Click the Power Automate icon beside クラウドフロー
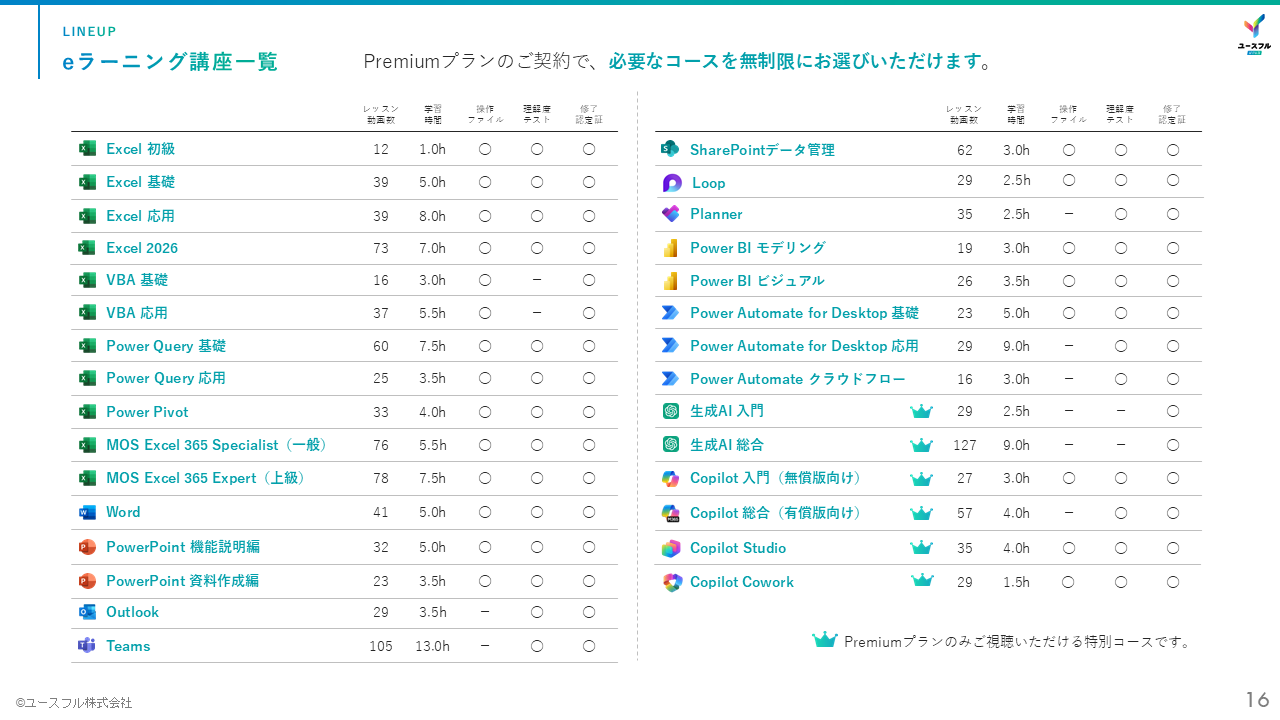This screenshot has height=720, width=1280. point(670,379)
